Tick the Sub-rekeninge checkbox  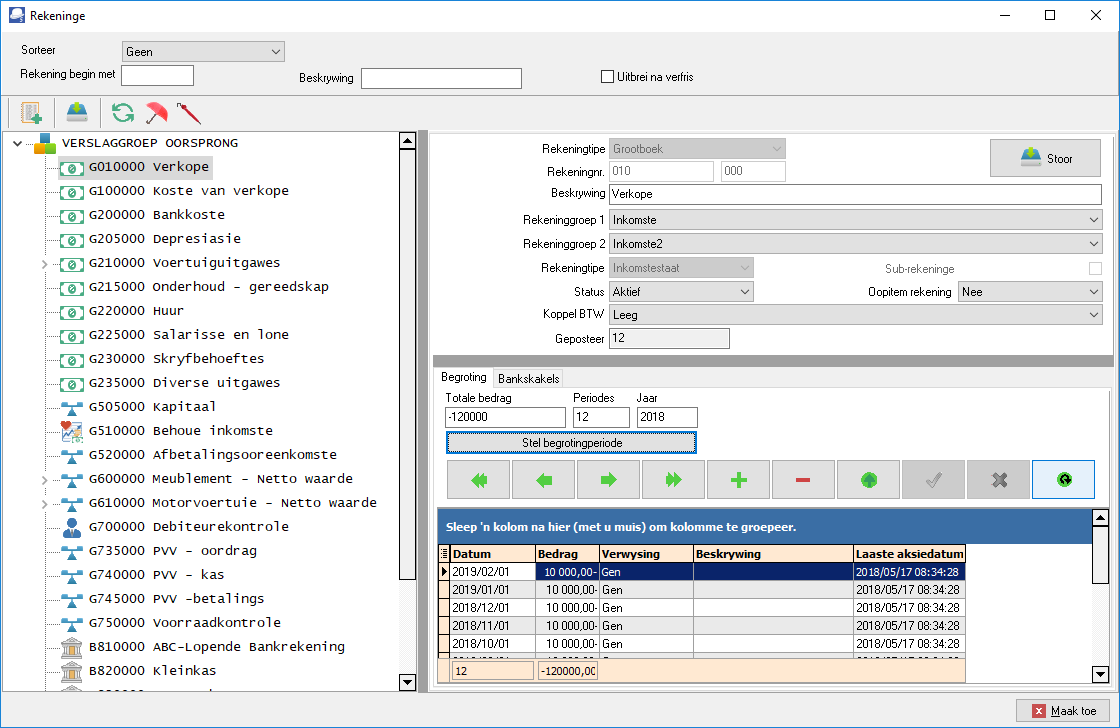1095,269
